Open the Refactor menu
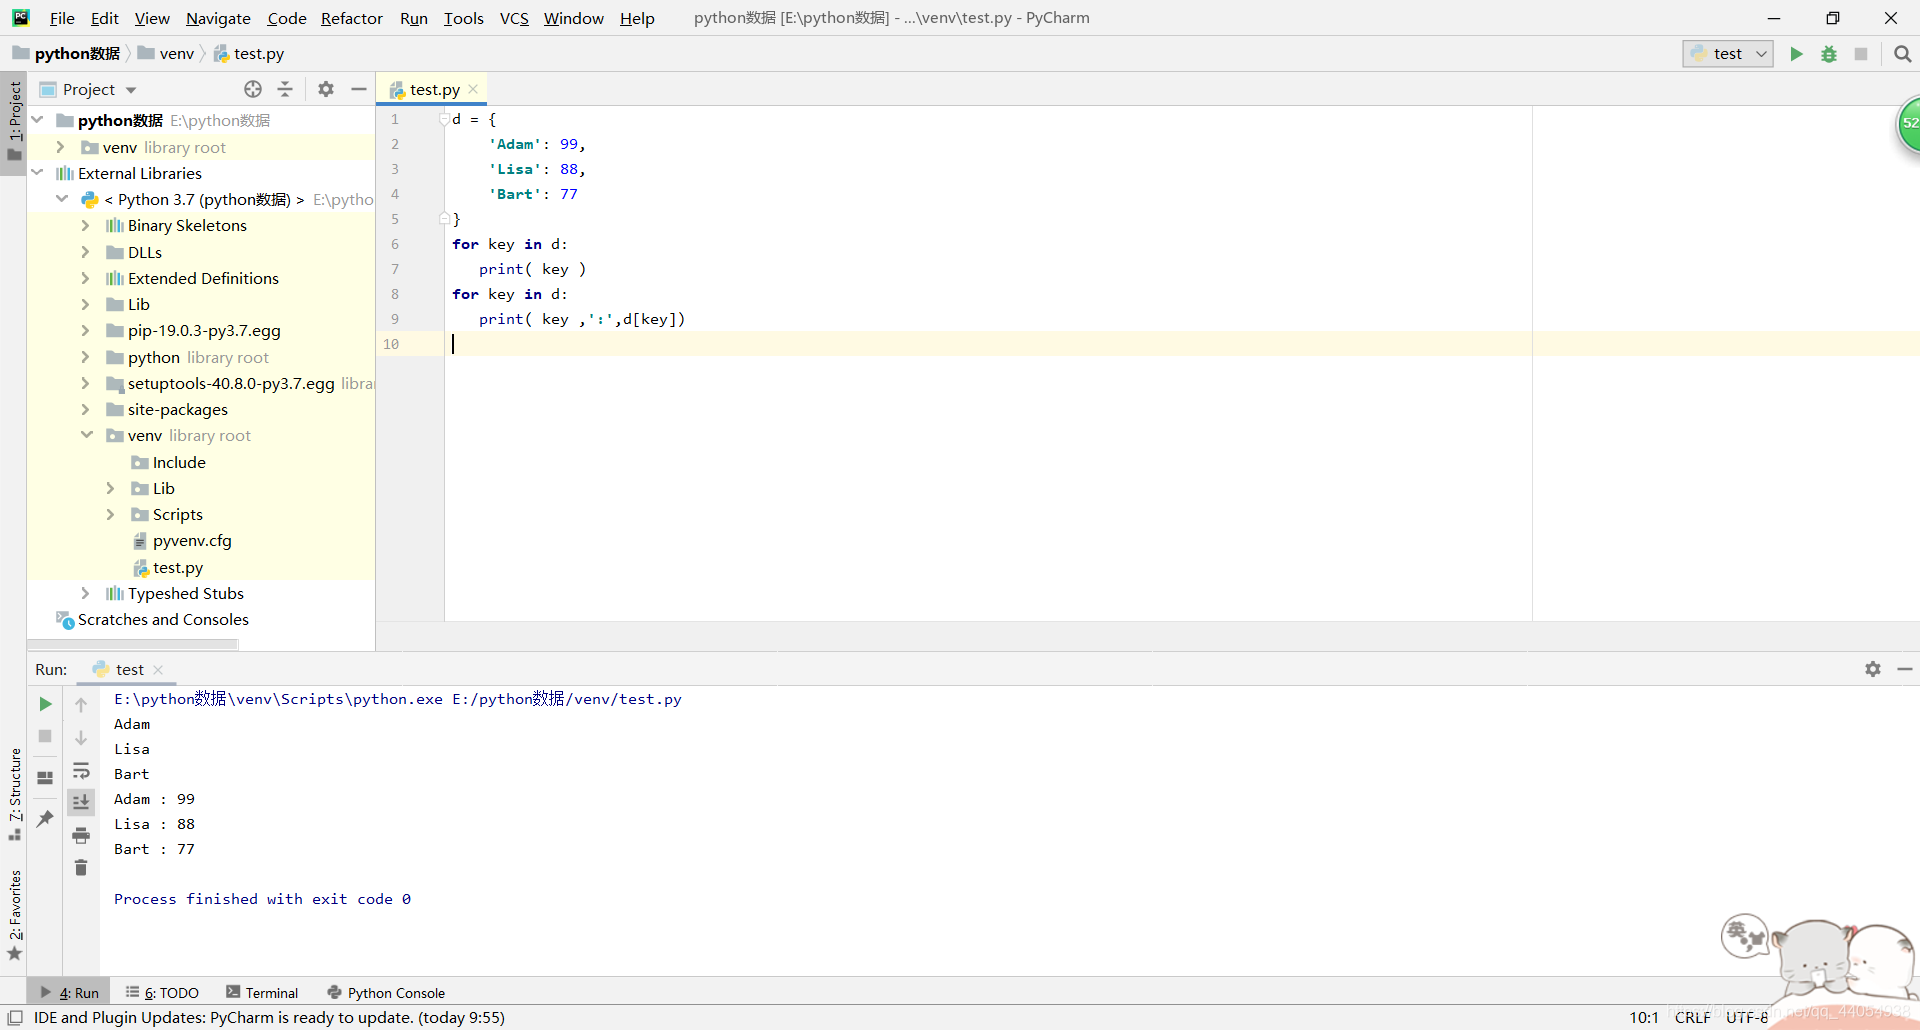 pos(351,18)
